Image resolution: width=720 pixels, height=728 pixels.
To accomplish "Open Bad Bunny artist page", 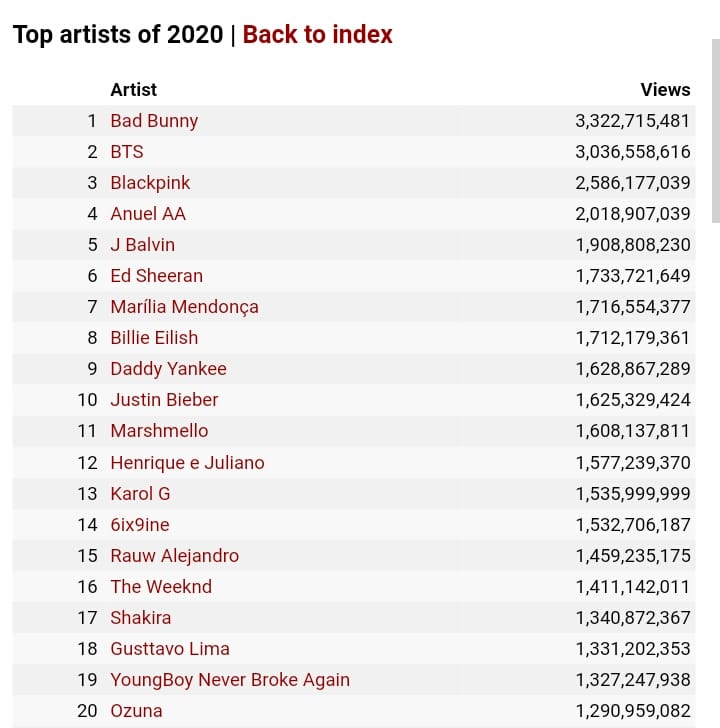I will (x=154, y=121).
